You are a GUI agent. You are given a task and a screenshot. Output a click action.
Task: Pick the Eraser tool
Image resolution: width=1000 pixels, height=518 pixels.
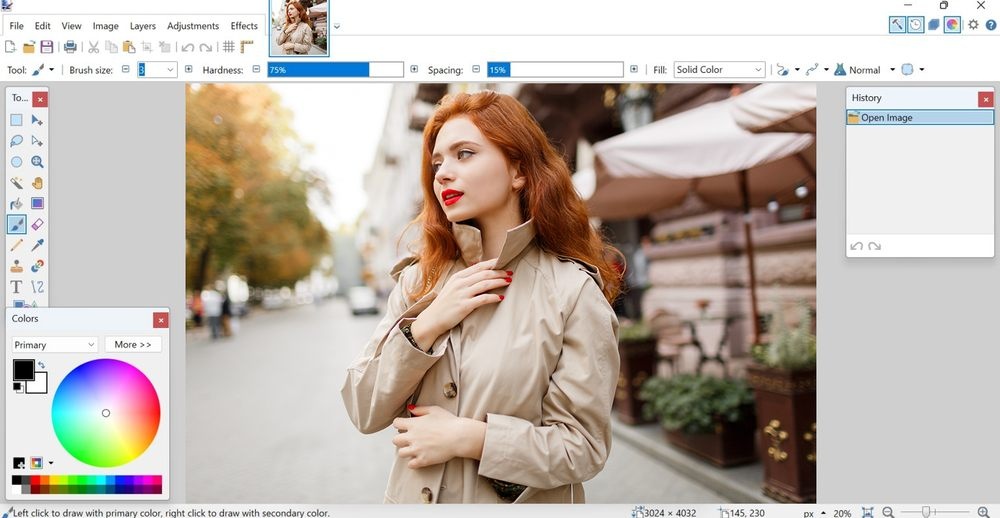pyautogui.click(x=37, y=225)
